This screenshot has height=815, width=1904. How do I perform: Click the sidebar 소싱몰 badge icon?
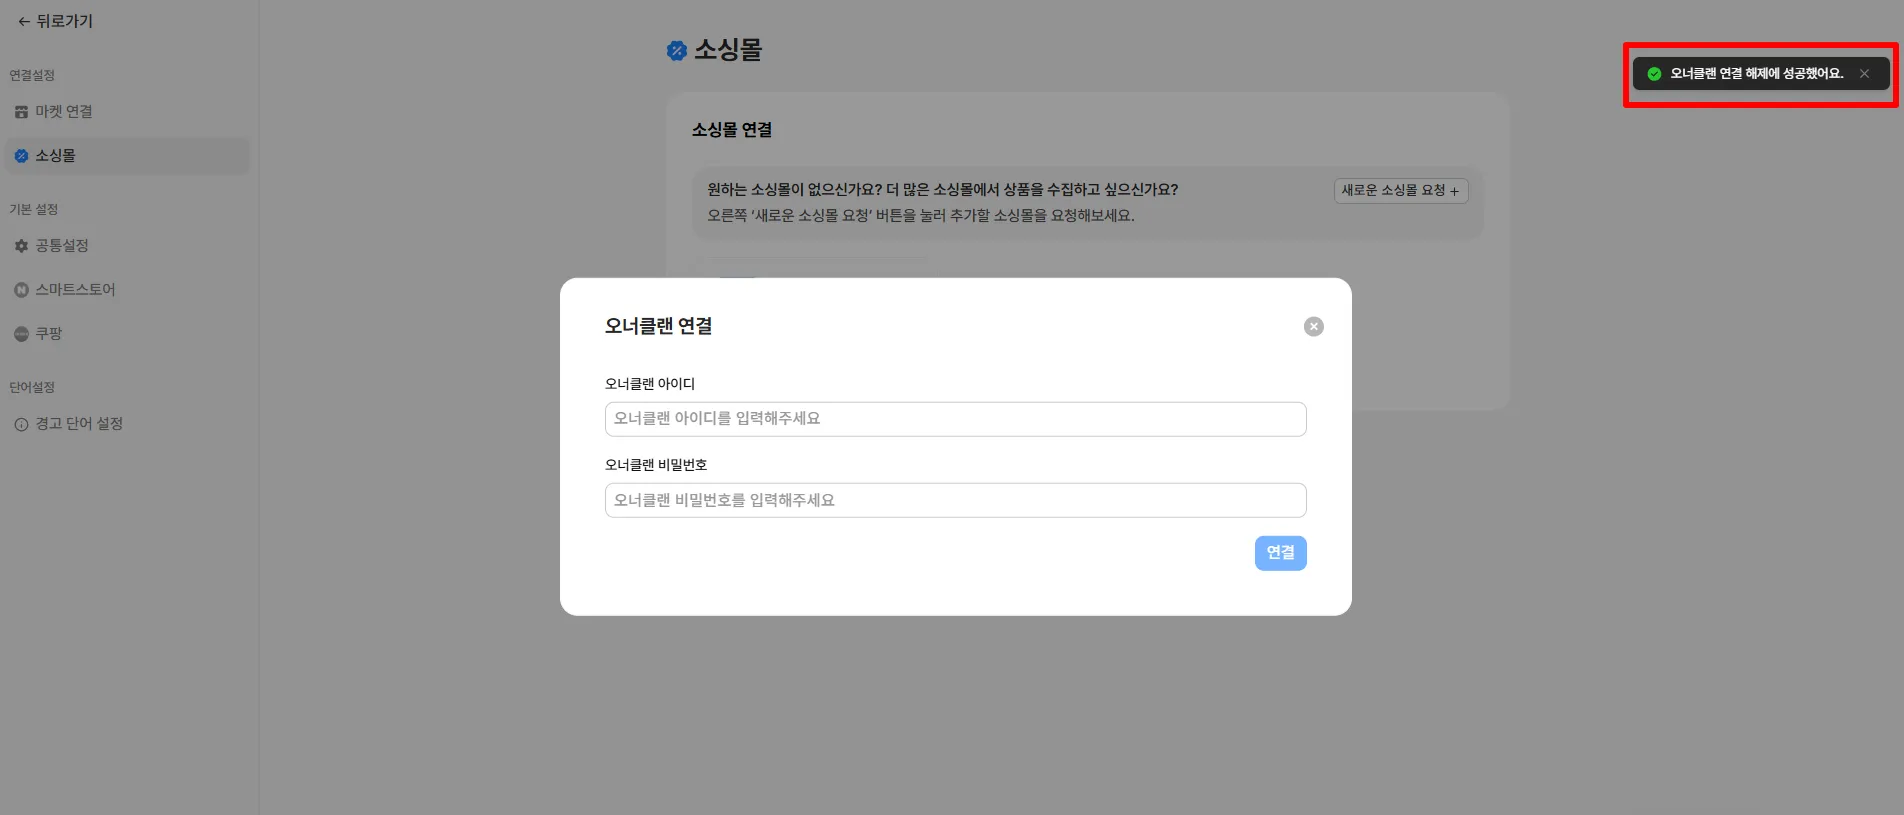(21, 156)
